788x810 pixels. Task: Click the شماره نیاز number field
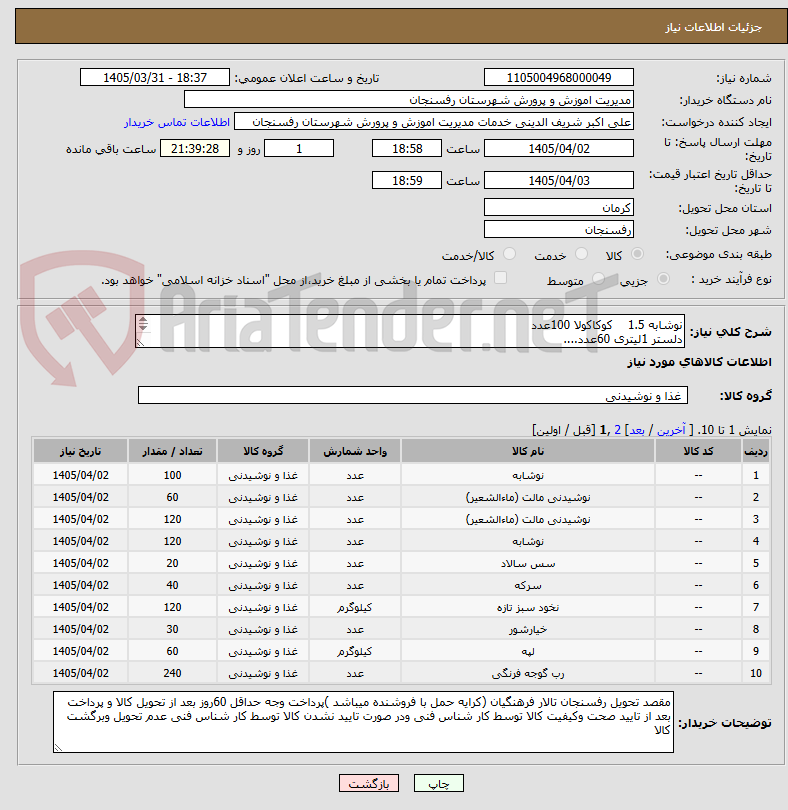(x=559, y=77)
